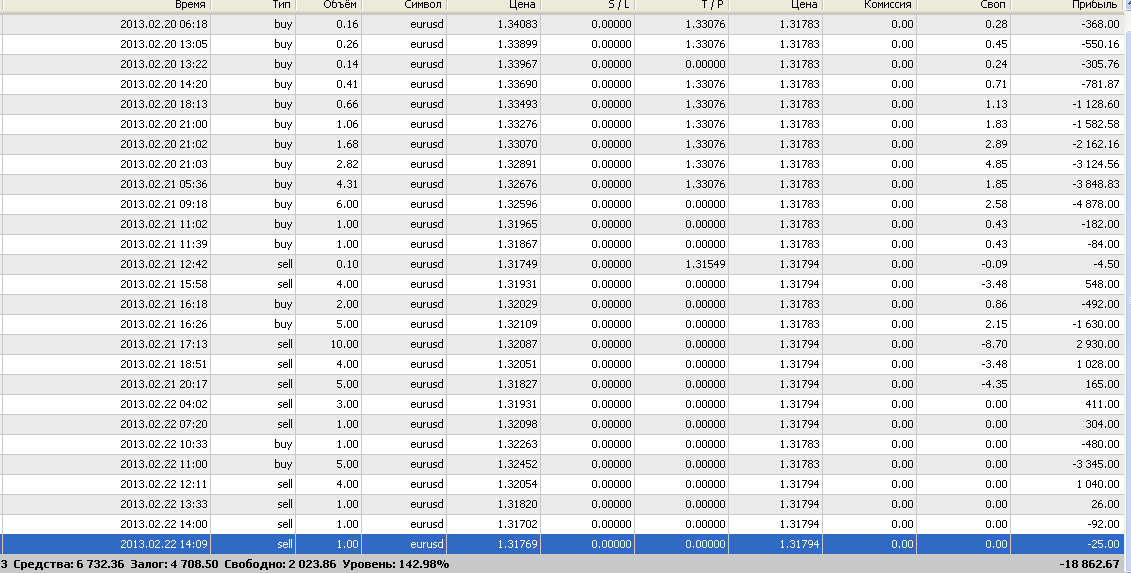
Task: Click Свободно: 2 023.86 in status row
Action: coord(280,564)
